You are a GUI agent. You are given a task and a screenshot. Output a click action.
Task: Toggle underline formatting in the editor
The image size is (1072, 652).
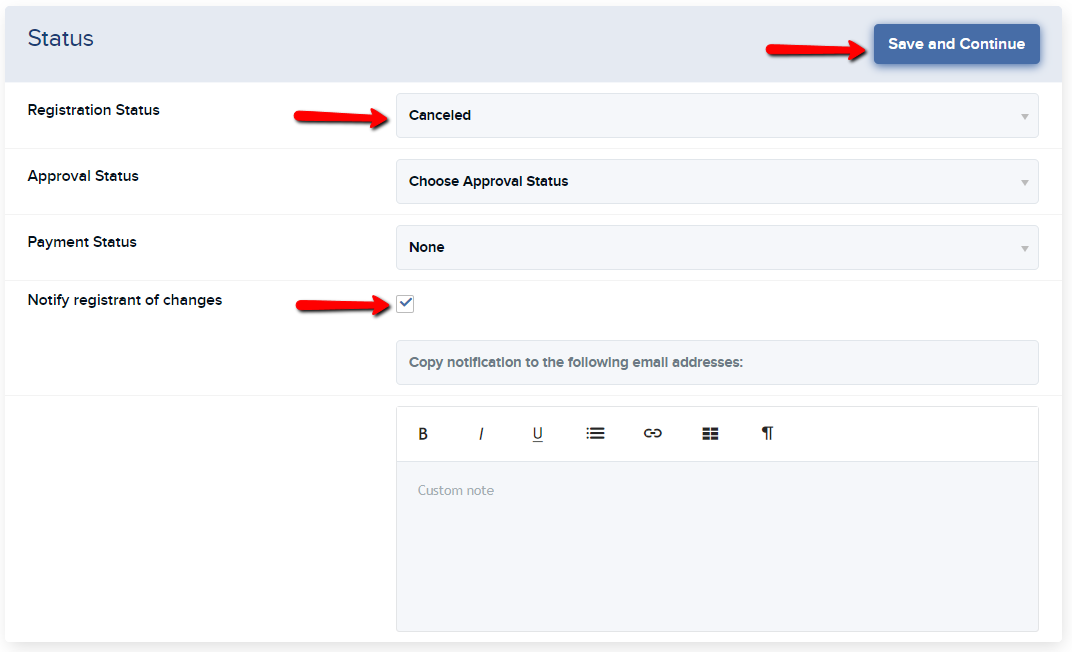click(537, 433)
